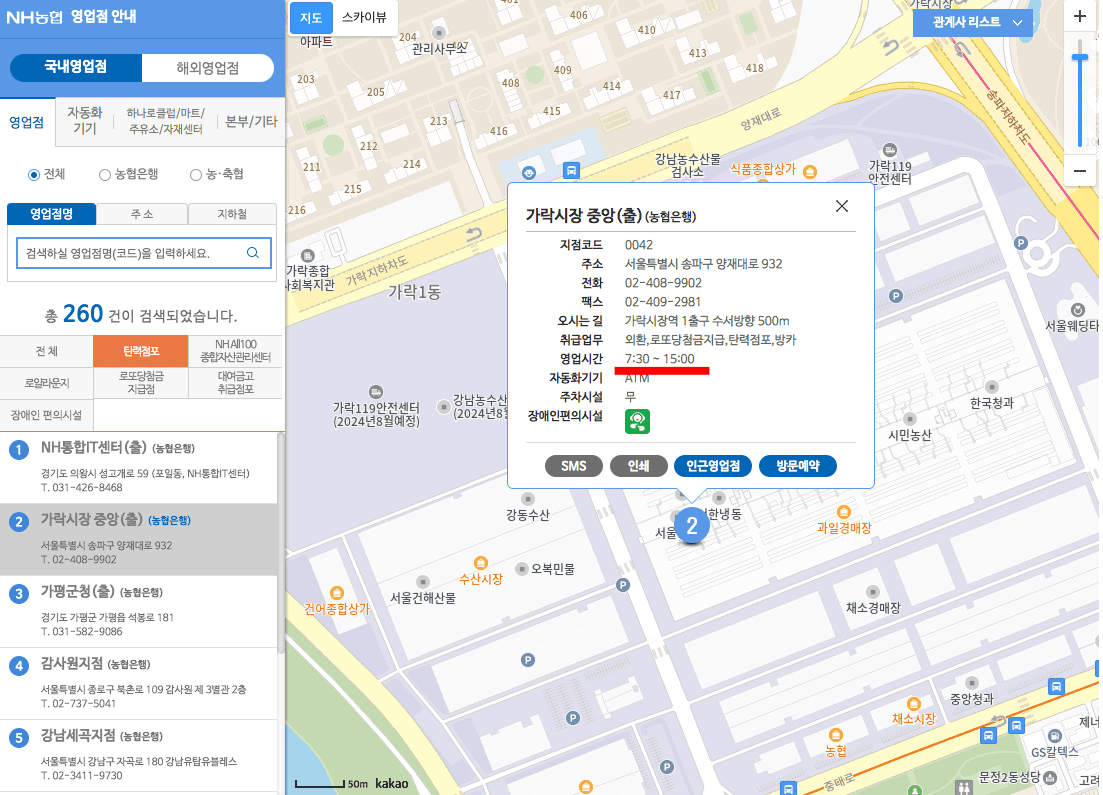1103x795 pixels.
Task: Filter results by 전체
Action: (x=46, y=351)
